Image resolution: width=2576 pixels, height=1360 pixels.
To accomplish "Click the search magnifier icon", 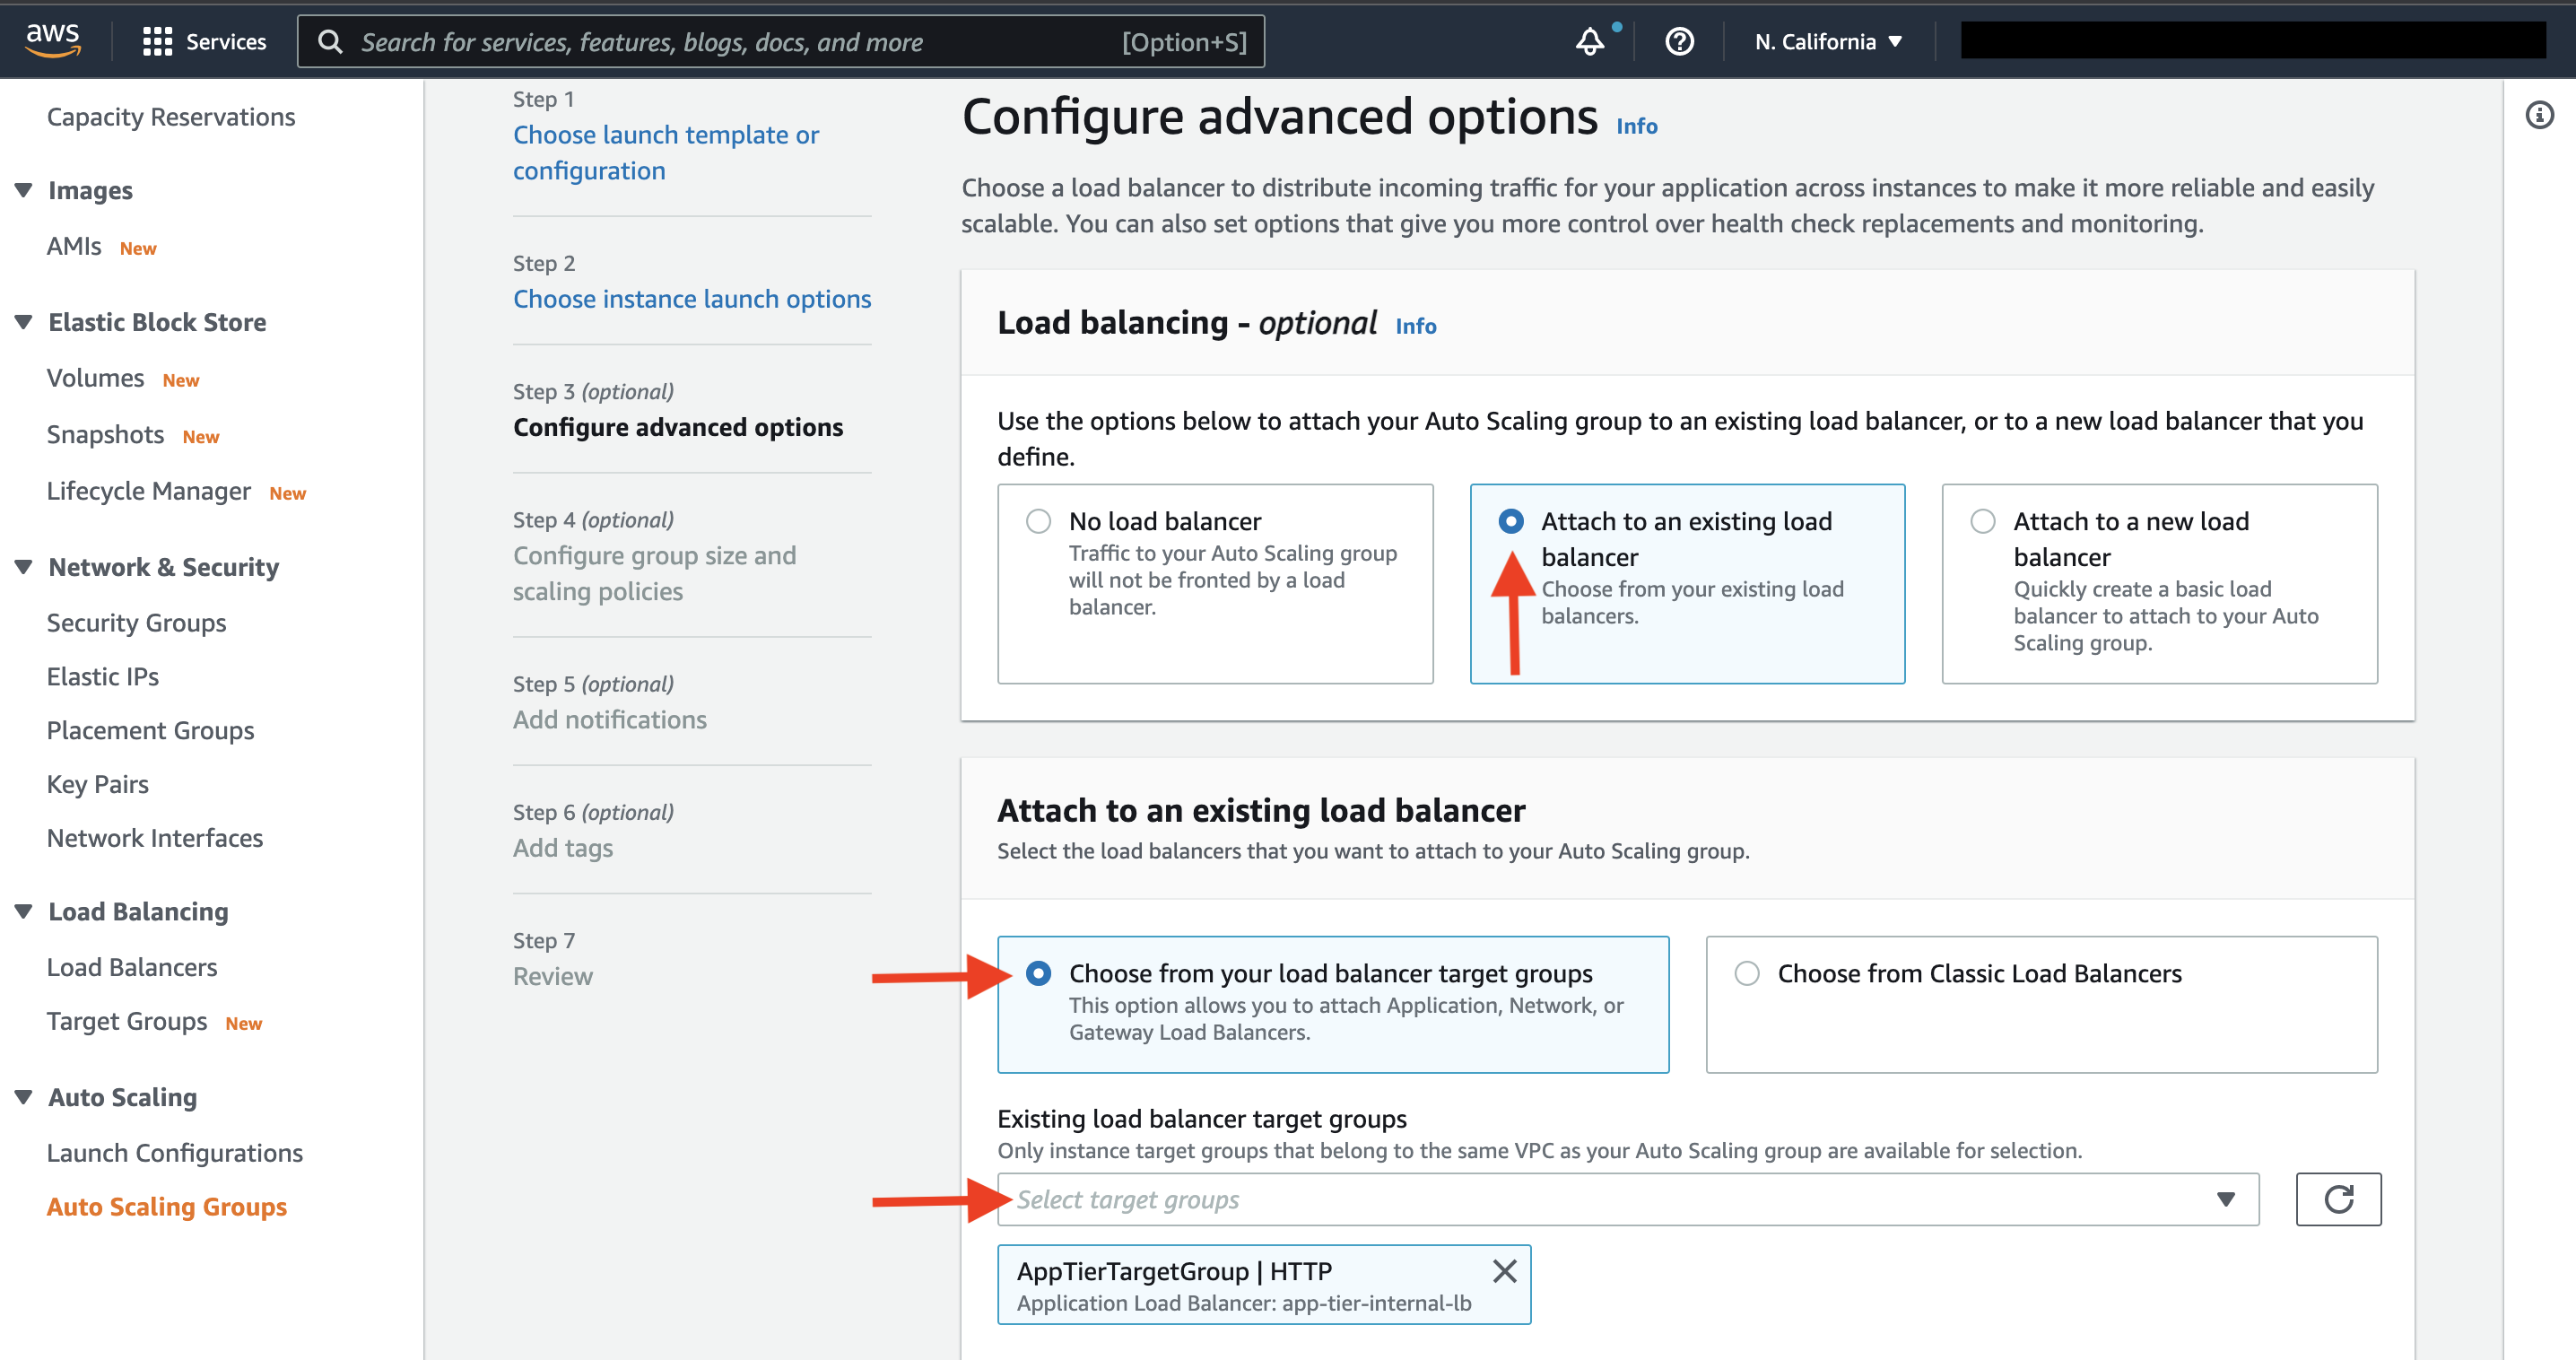I will coord(330,41).
